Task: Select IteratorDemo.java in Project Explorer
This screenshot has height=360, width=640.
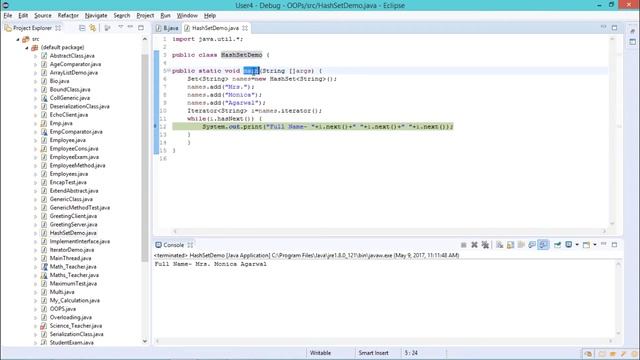Action: pyautogui.click(x=71, y=250)
